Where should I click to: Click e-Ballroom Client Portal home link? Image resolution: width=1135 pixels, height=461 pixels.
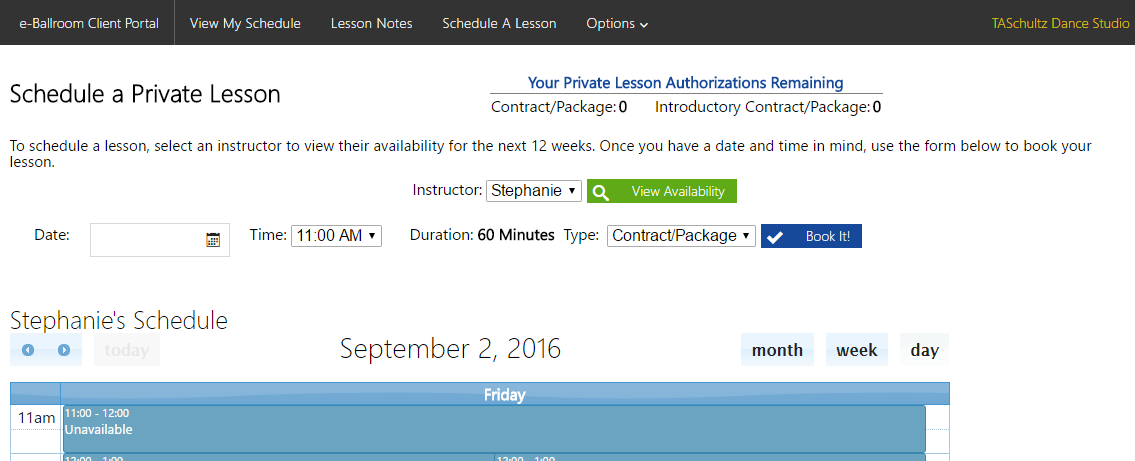click(87, 23)
